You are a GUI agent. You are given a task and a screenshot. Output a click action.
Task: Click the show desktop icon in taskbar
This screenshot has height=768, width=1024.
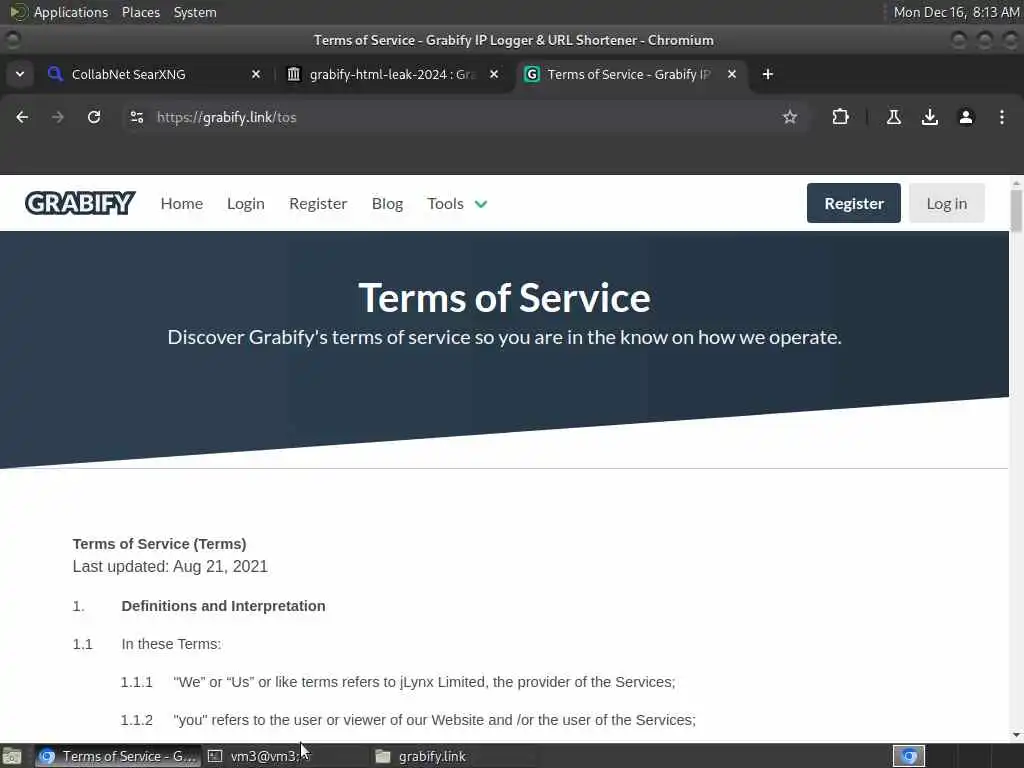pyautogui.click(x=12, y=756)
